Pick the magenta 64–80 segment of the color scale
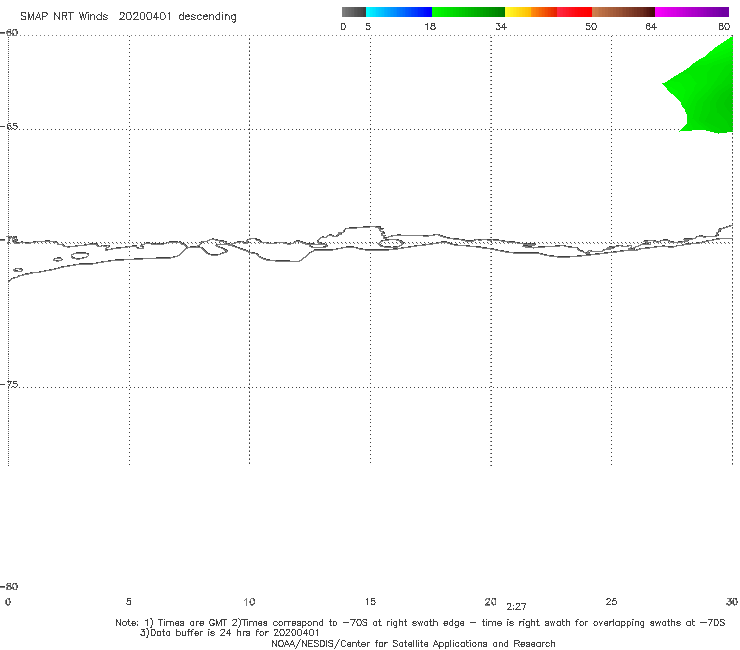The height and width of the screenshot is (650, 740). tap(692, 12)
